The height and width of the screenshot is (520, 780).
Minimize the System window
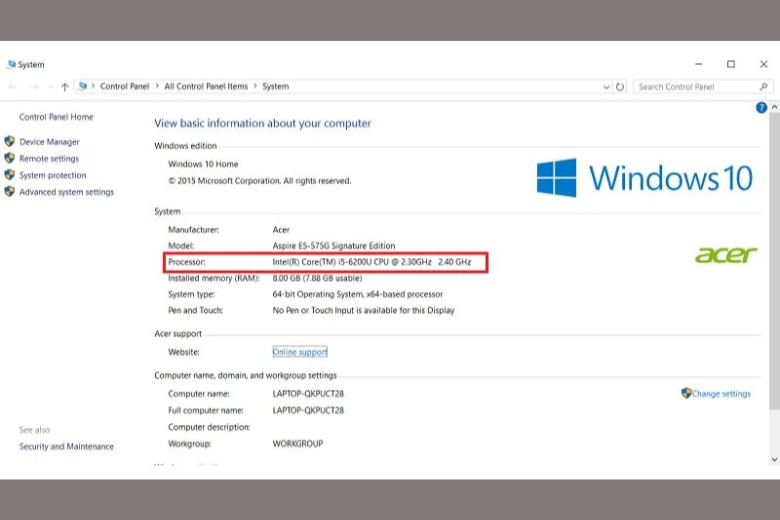[x=698, y=64]
